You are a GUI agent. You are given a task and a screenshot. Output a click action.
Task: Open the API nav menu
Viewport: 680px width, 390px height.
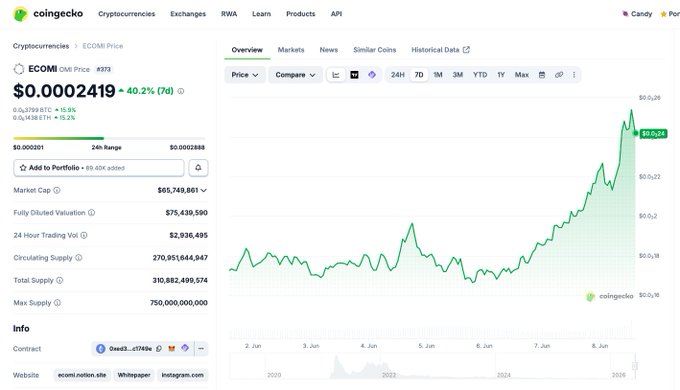coord(337,14)
